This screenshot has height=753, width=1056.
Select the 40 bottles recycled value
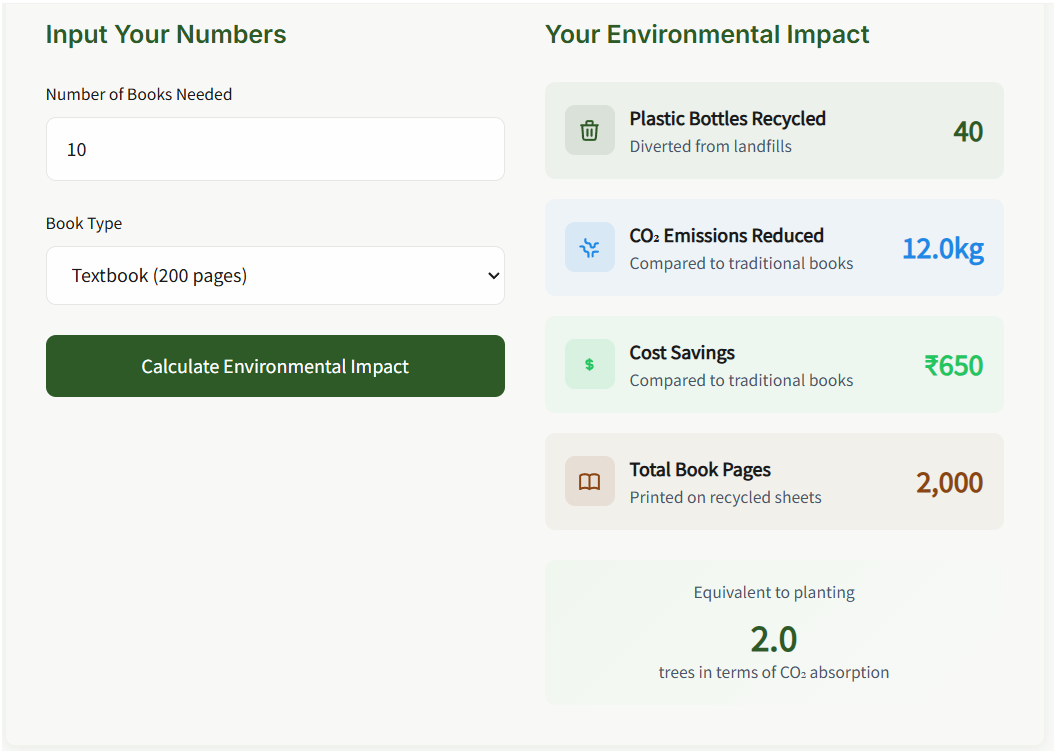click(x=967, y=132)
